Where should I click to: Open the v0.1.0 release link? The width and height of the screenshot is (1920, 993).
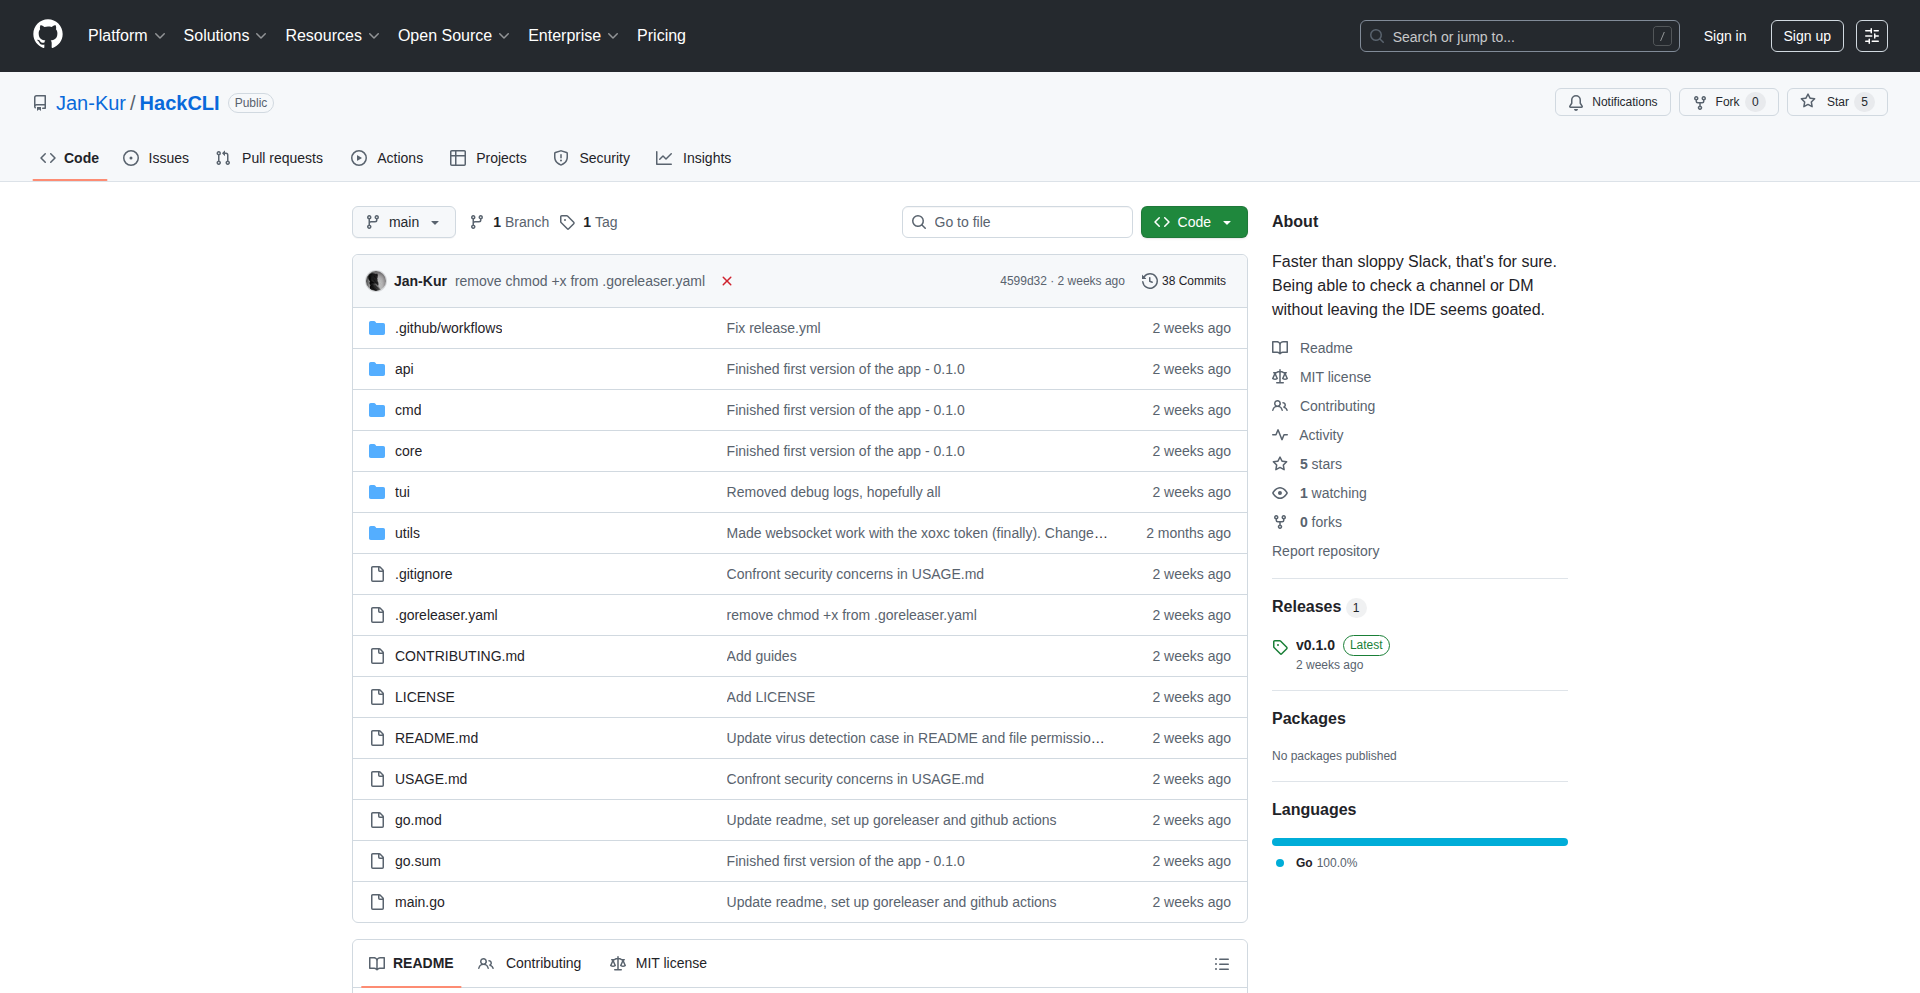(1315, 645)
